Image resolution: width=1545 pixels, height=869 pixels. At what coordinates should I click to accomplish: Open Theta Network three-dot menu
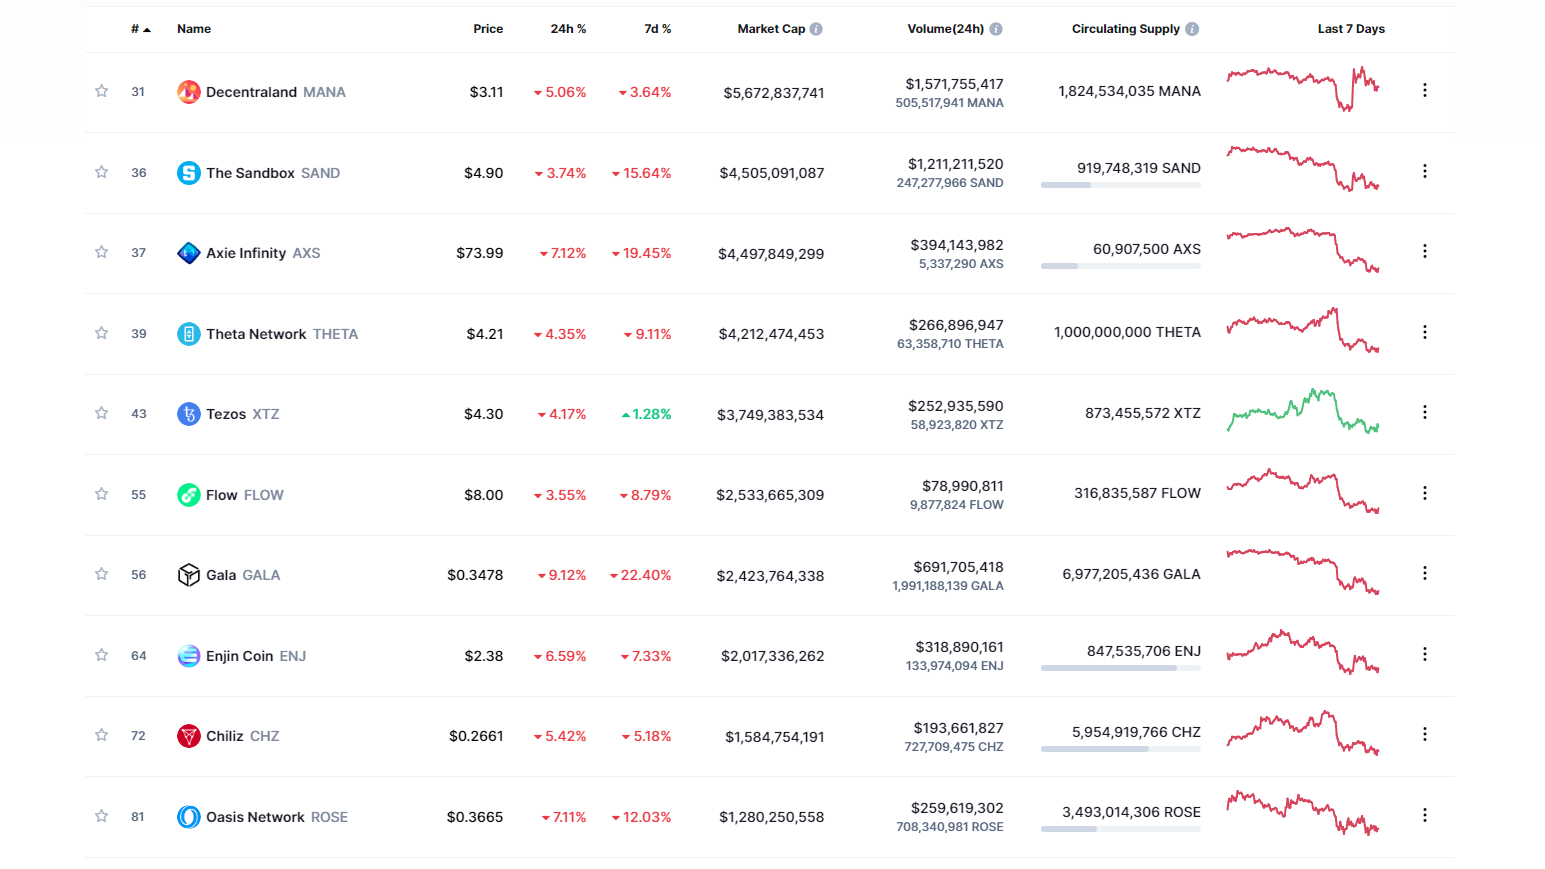(x=1425, y=332)
